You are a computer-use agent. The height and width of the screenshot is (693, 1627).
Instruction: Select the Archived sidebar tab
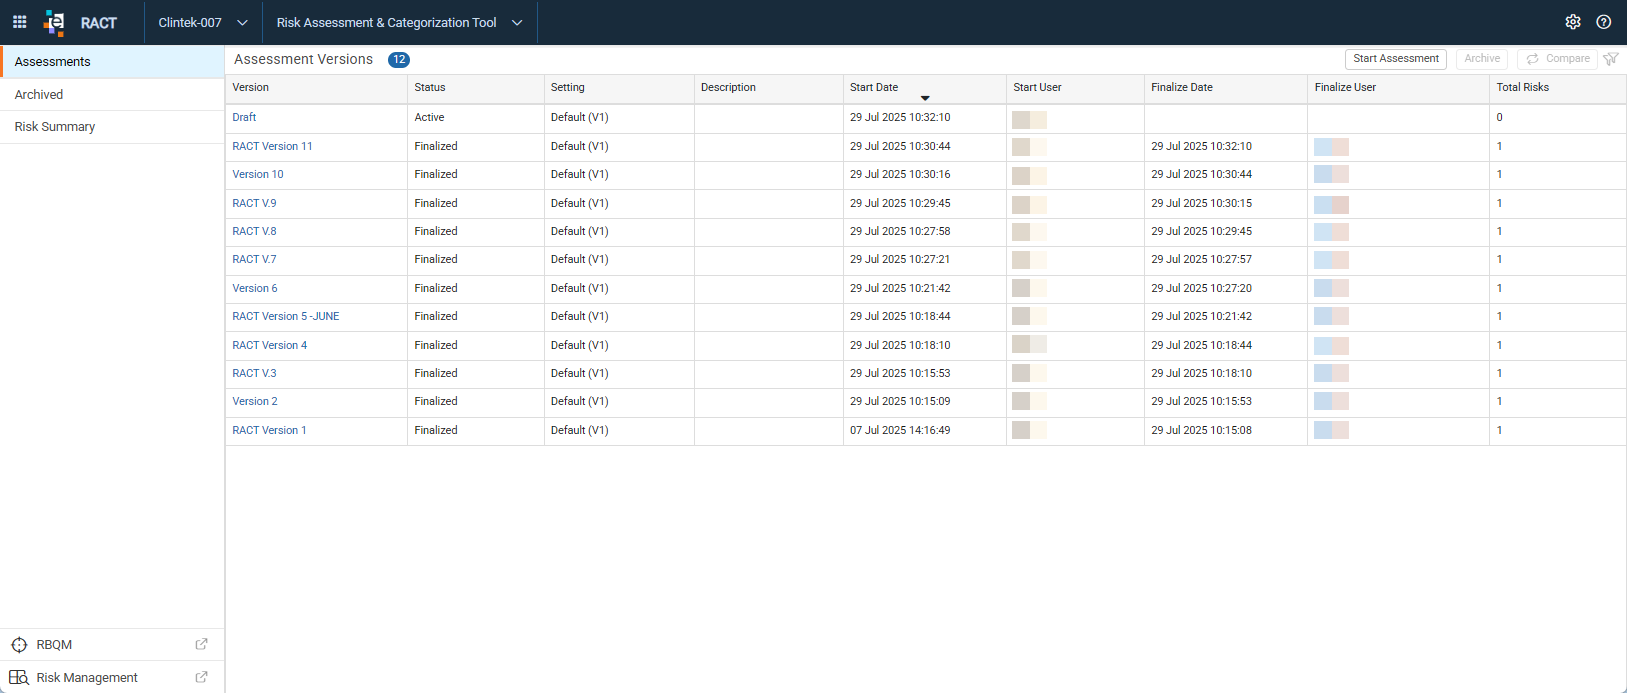112,94
